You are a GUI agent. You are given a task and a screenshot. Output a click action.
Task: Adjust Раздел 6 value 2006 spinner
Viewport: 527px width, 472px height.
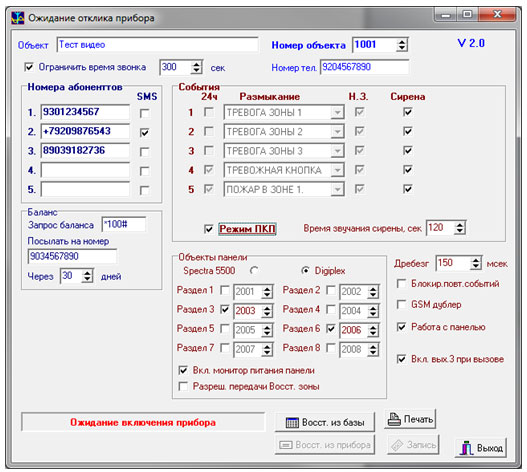point(373,330)
